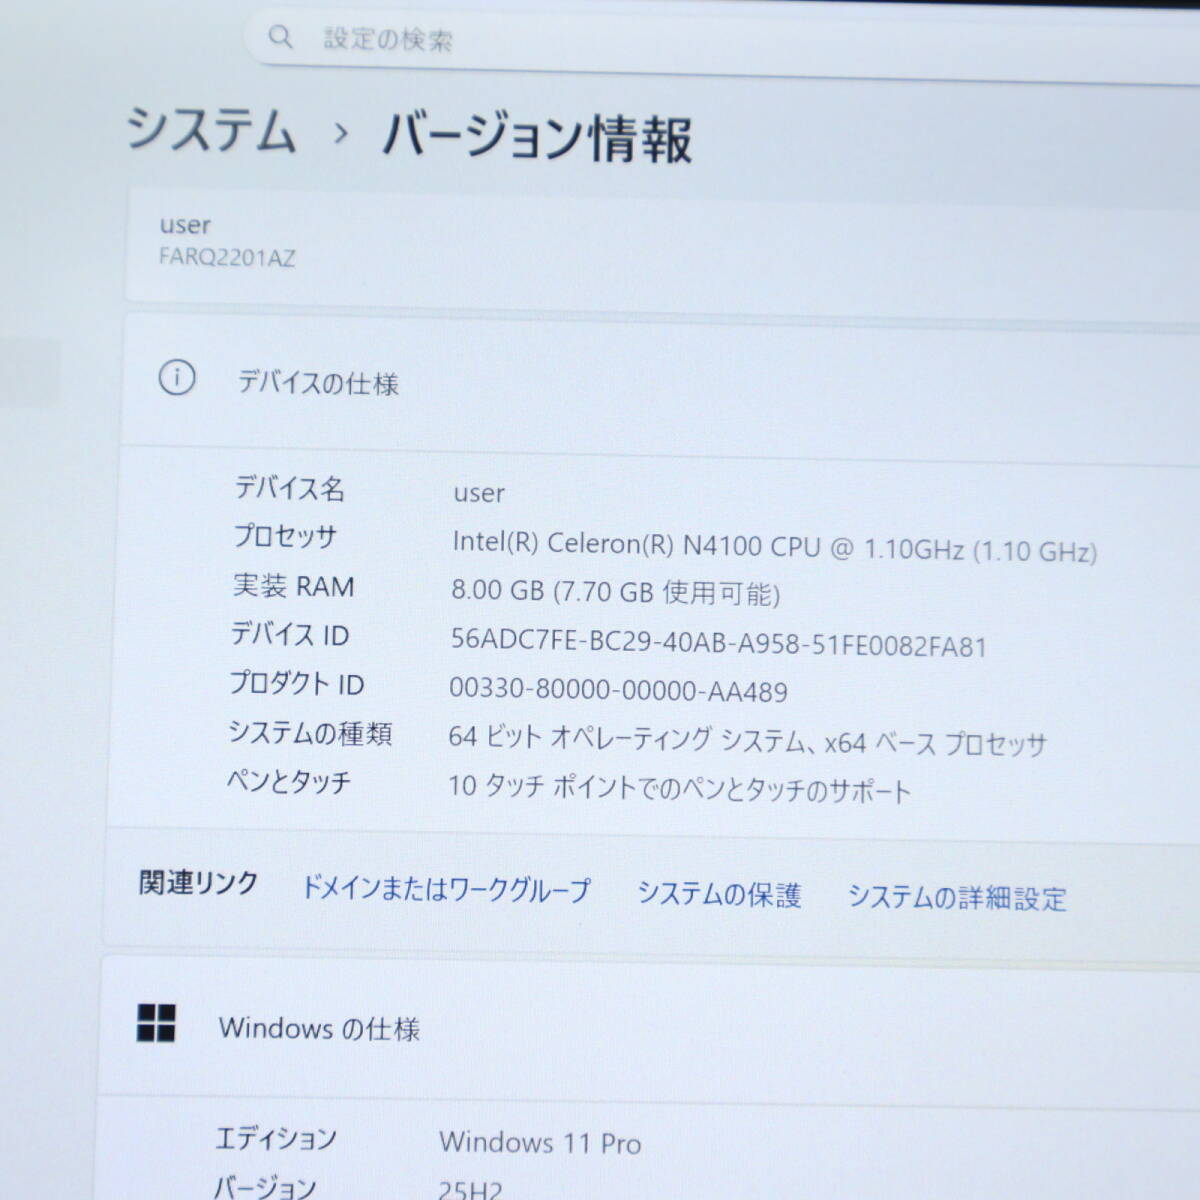Select the Windows 11 Pro edition value
Viewport: 1200px width, 1200px height.
tap(540, 1142)
